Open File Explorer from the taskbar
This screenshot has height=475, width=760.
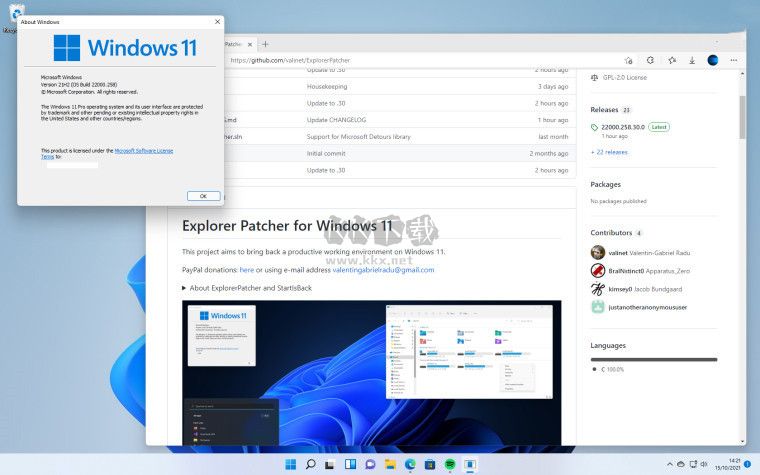(x=390, y=465)
